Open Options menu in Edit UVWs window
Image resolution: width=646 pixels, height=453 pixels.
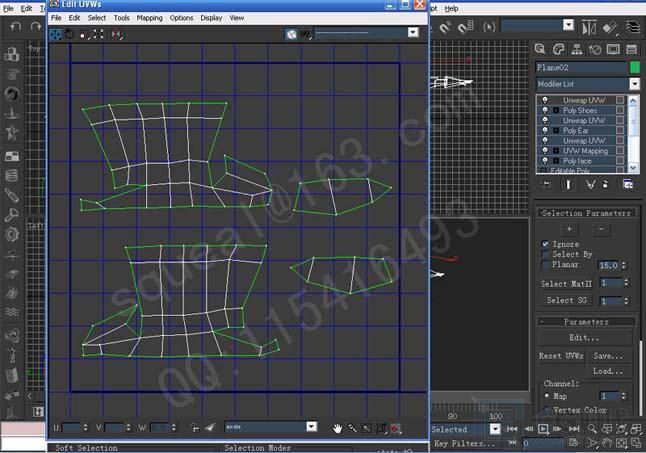pos(181,18)
